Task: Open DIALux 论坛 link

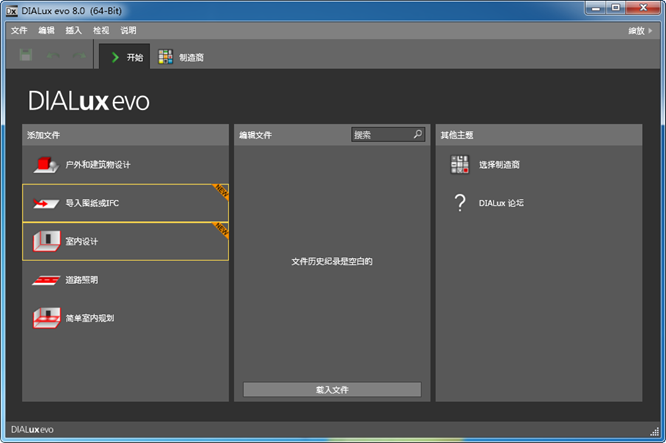Action: tap(501, 203)
